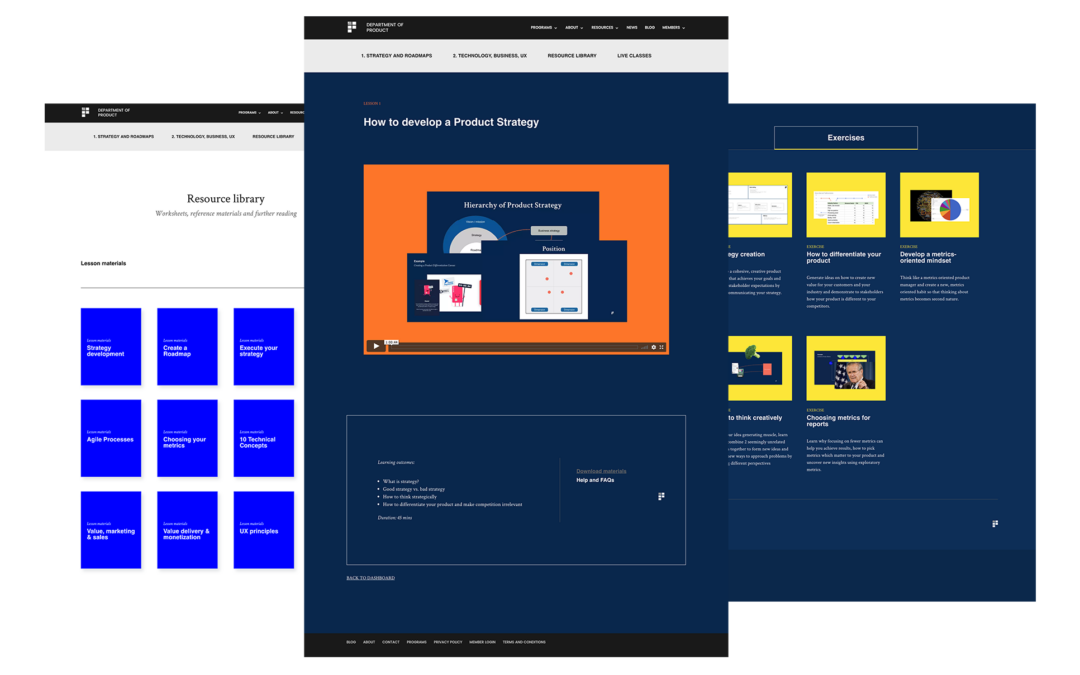Click Department of Product logo in center header
Viewport: 1080px width, 675px height.
point(352,27)
